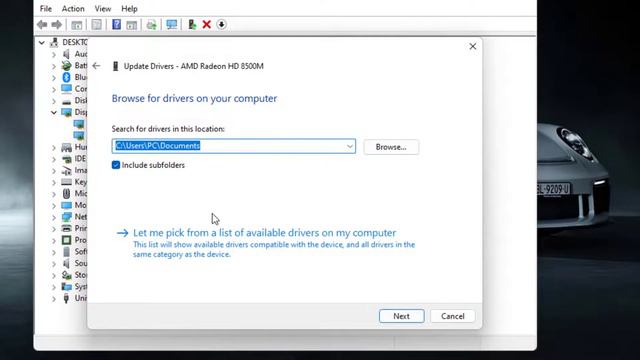Click the Cancel button

point(453,316)
